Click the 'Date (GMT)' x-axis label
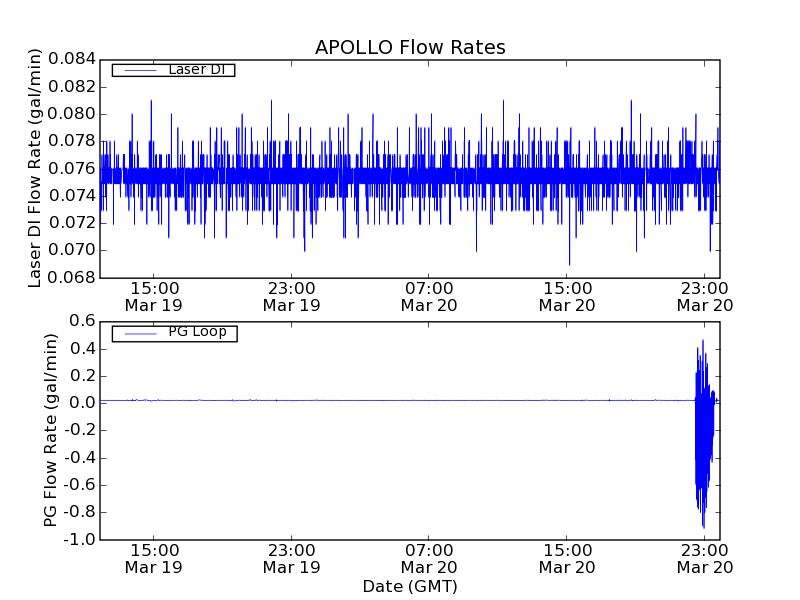 [x=410, y=586]
